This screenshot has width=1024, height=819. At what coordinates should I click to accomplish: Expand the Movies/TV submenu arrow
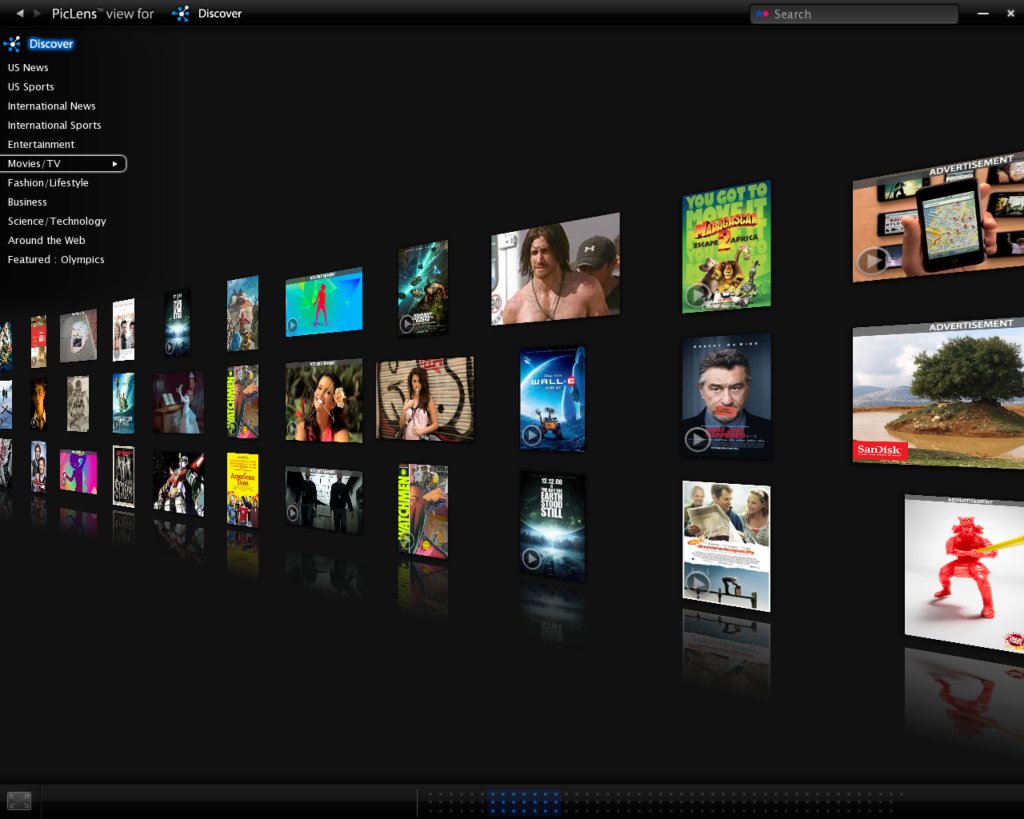coord(115,164)
